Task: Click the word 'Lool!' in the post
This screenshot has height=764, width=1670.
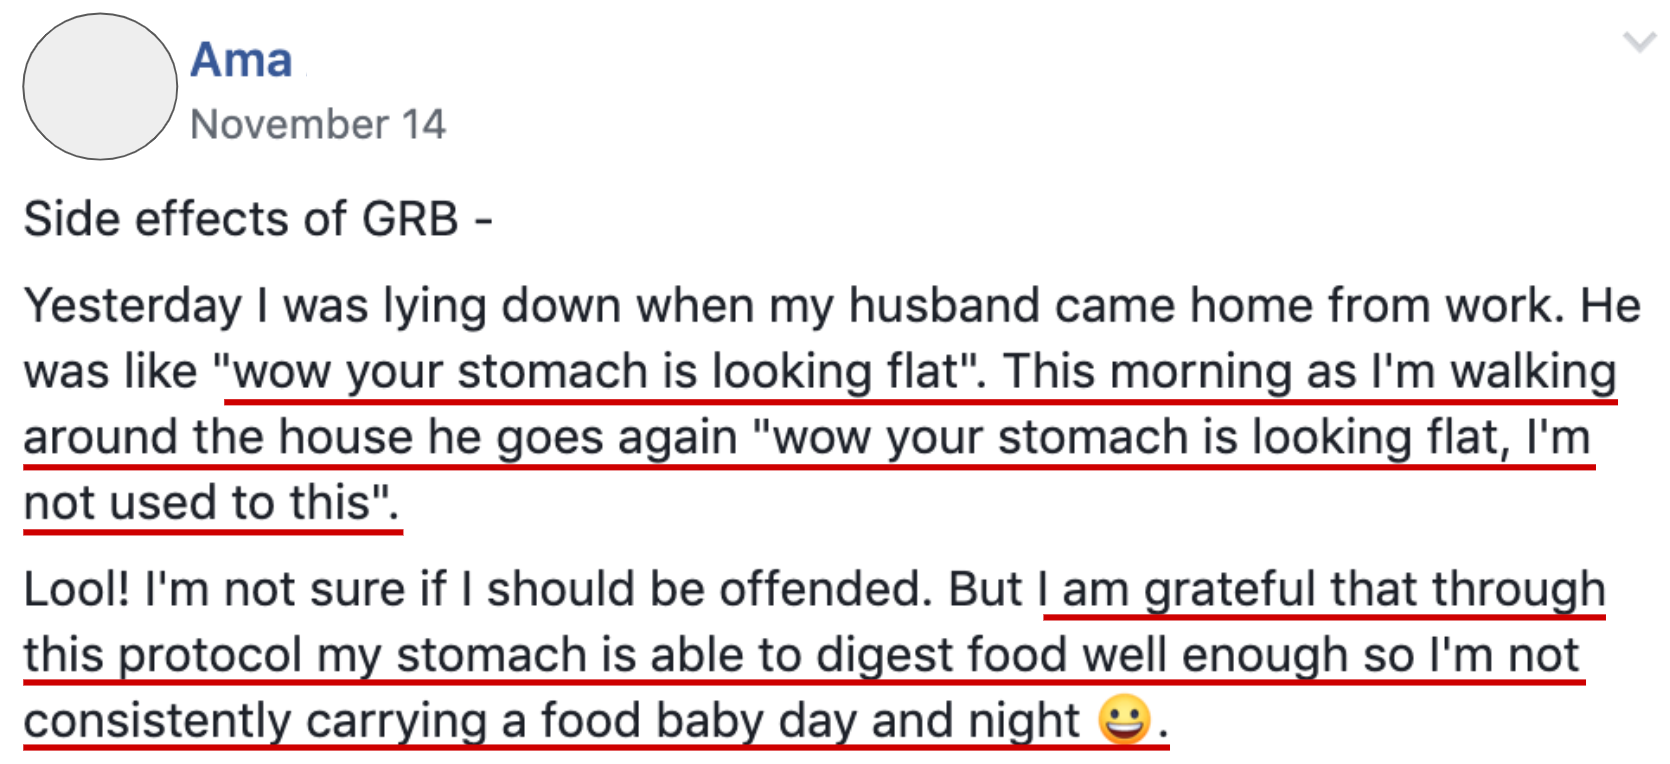Action: (77, 589)
